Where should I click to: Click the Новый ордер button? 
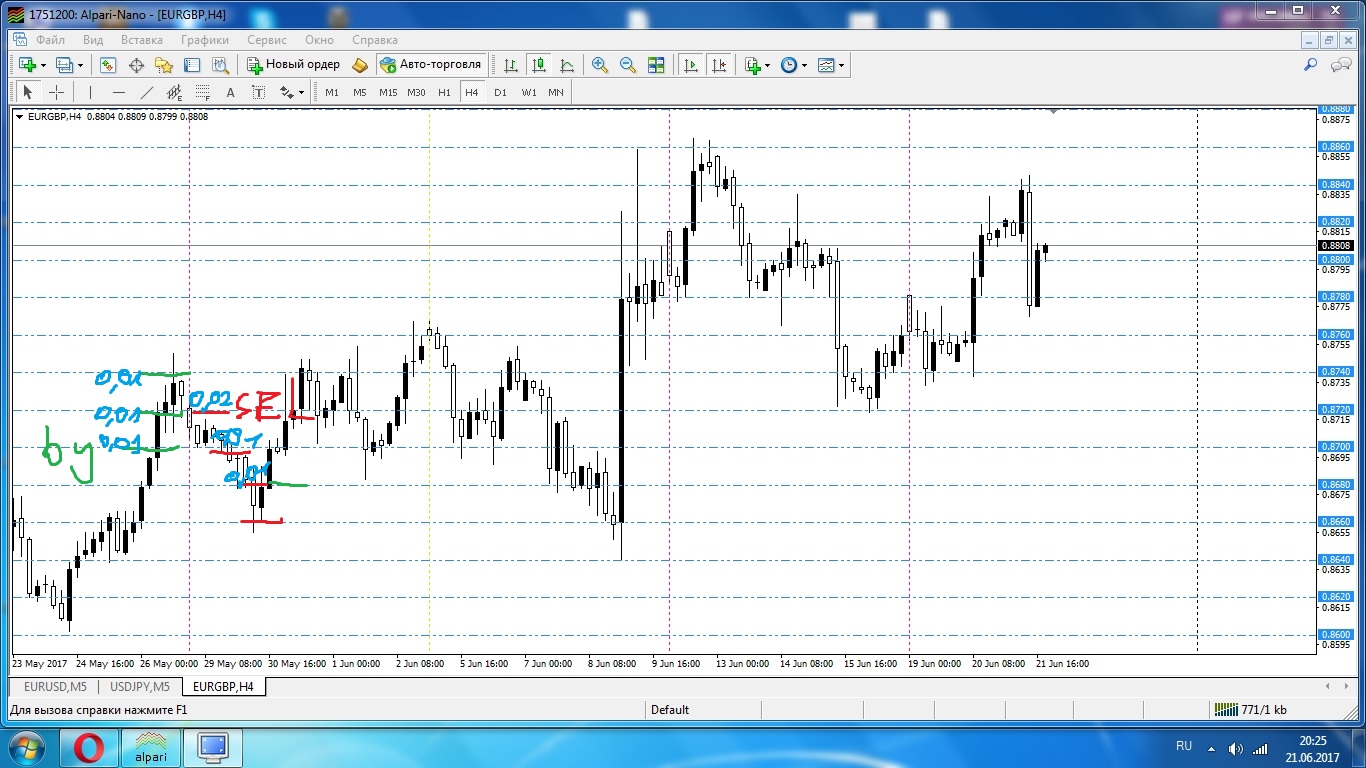tap(294, 65)
